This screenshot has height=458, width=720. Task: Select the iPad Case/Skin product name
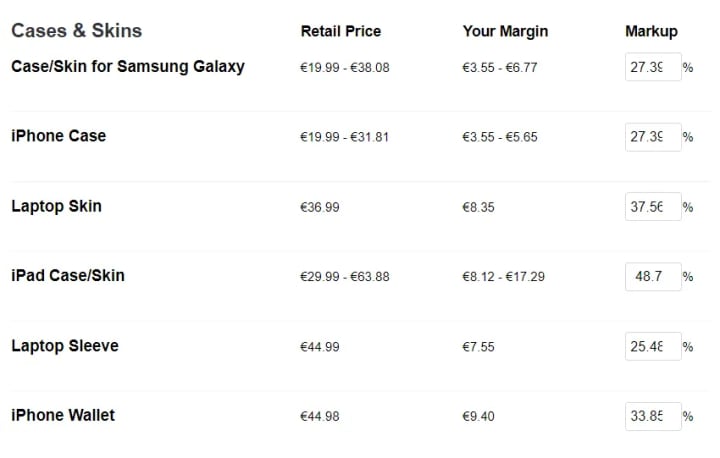[x=68, y=276]
